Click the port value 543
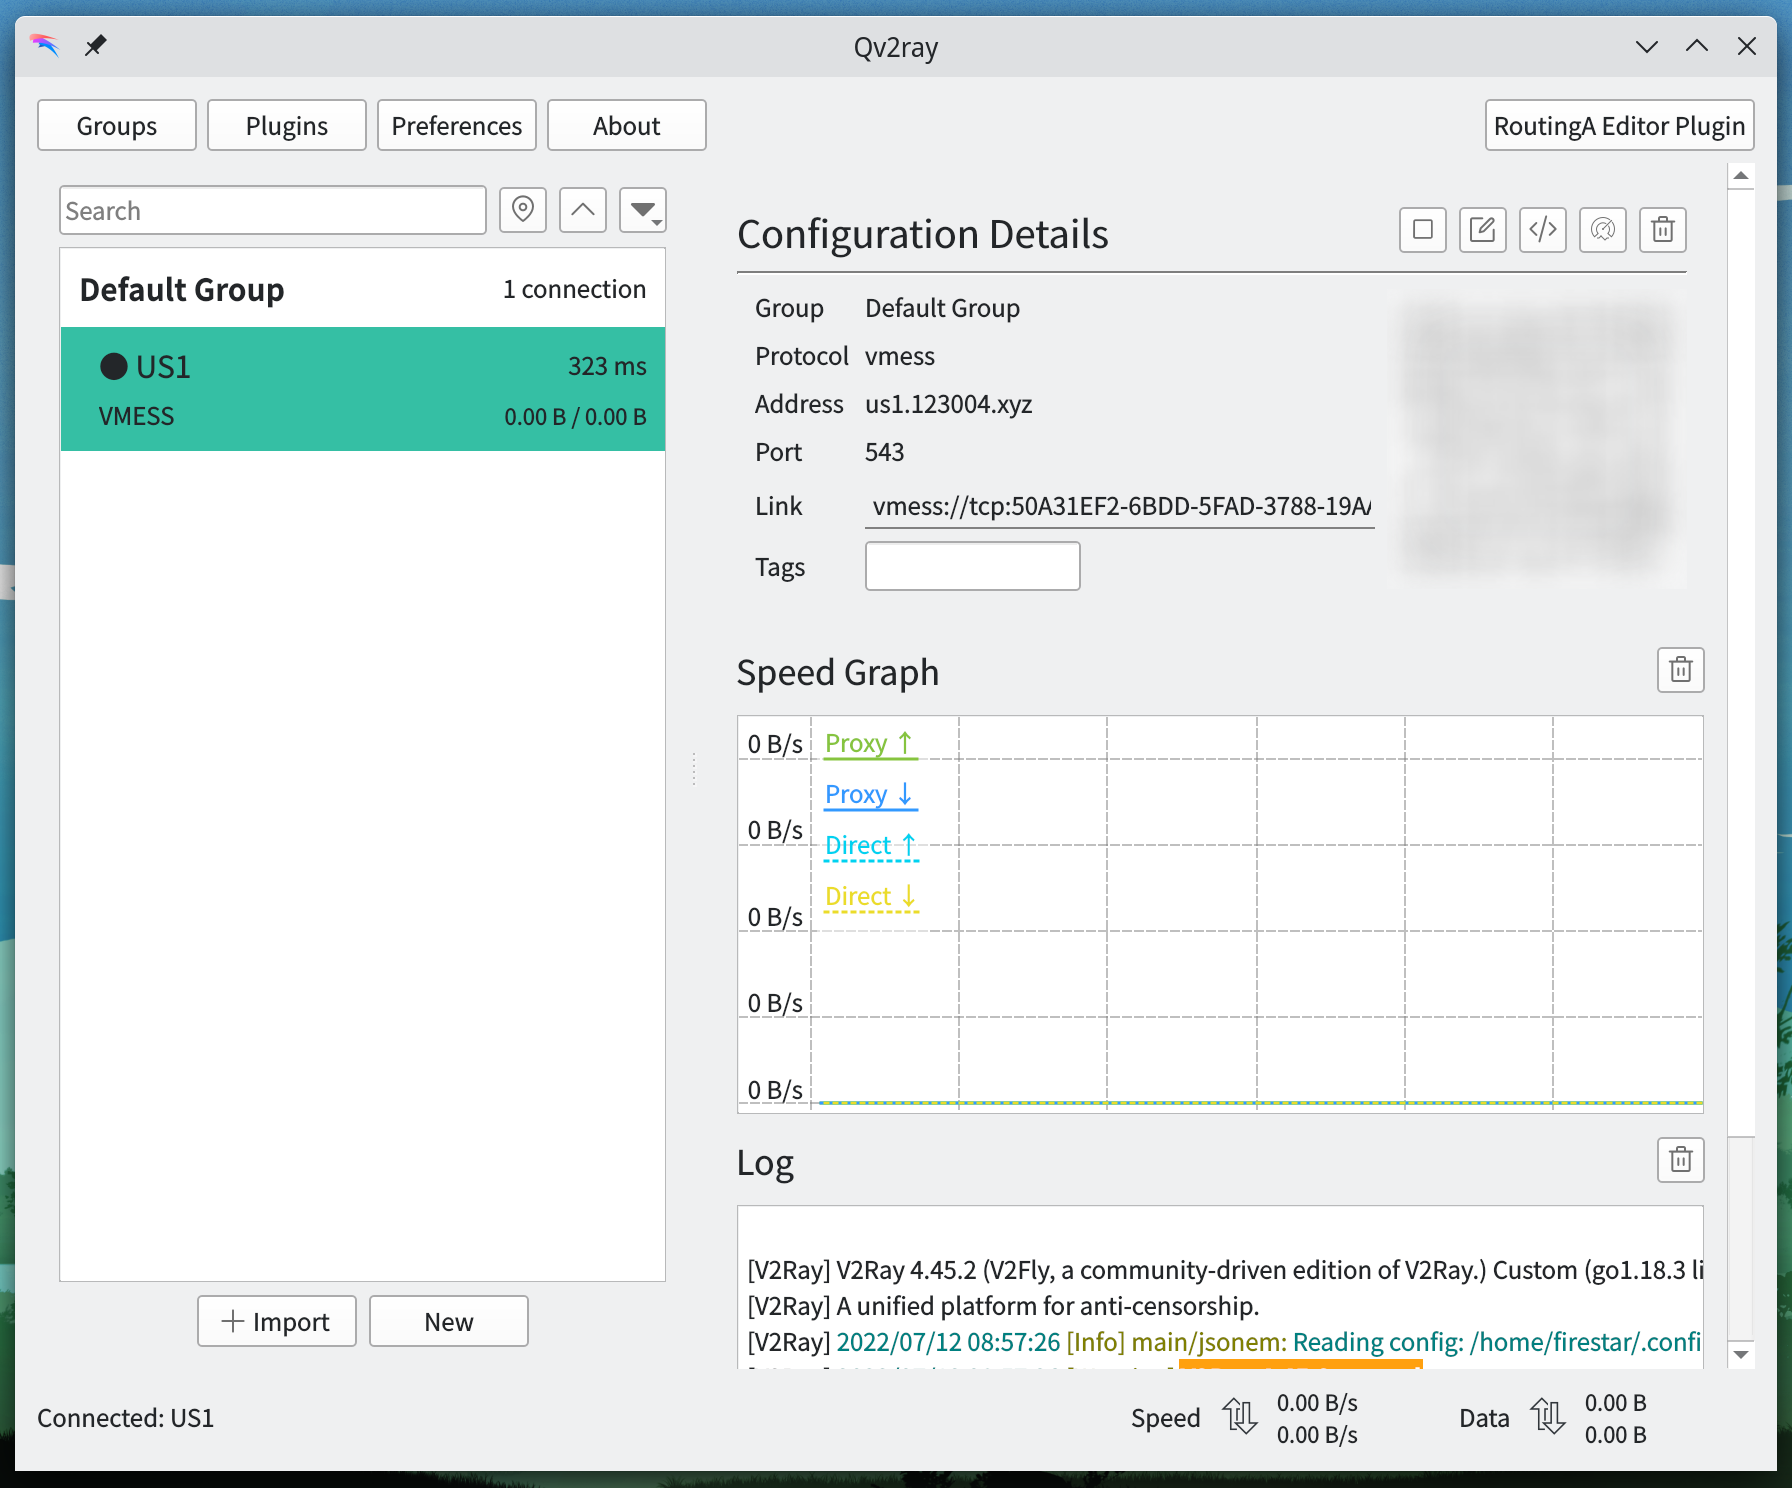The height and width of the screenshot is (1488, 1792). tap(884, 452)
